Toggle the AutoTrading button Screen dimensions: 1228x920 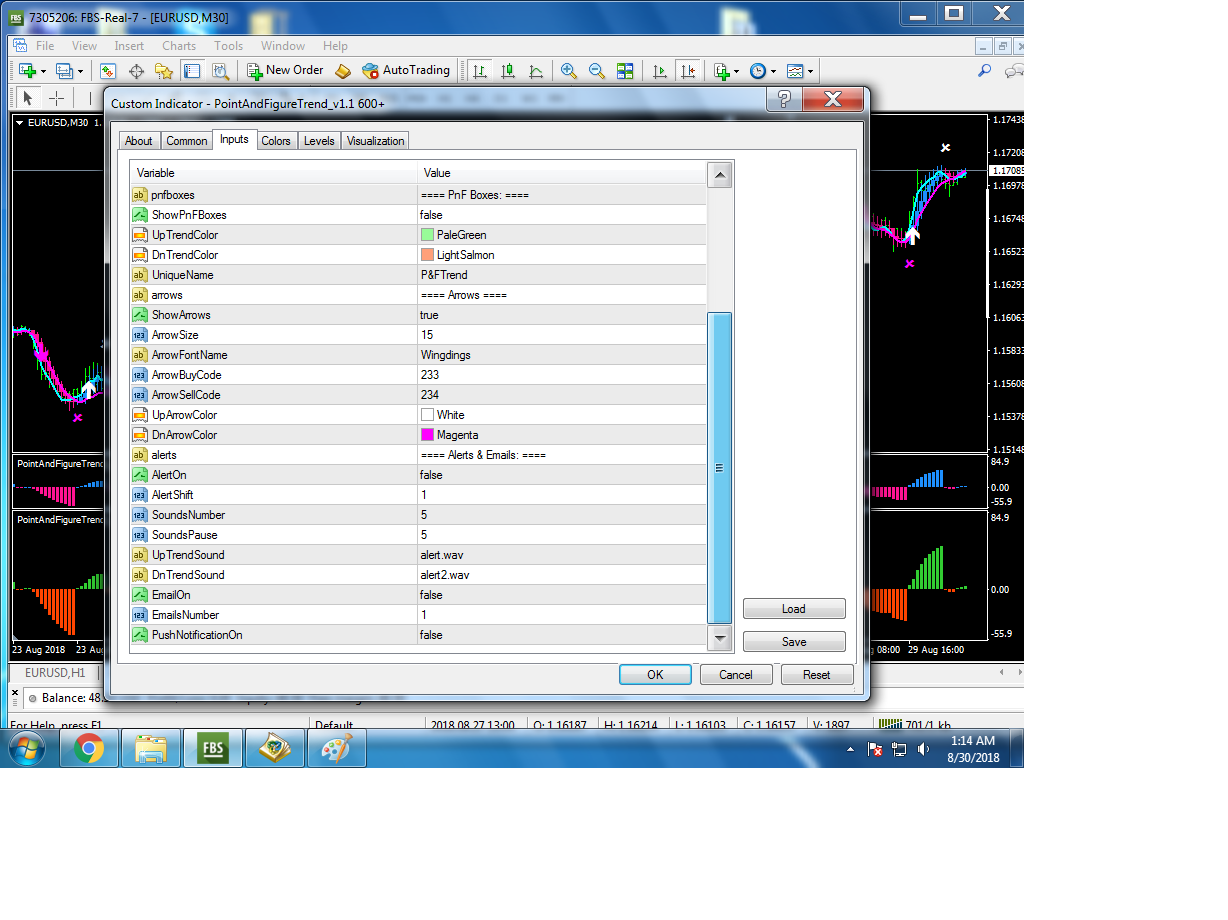click(x=405, y=71)
